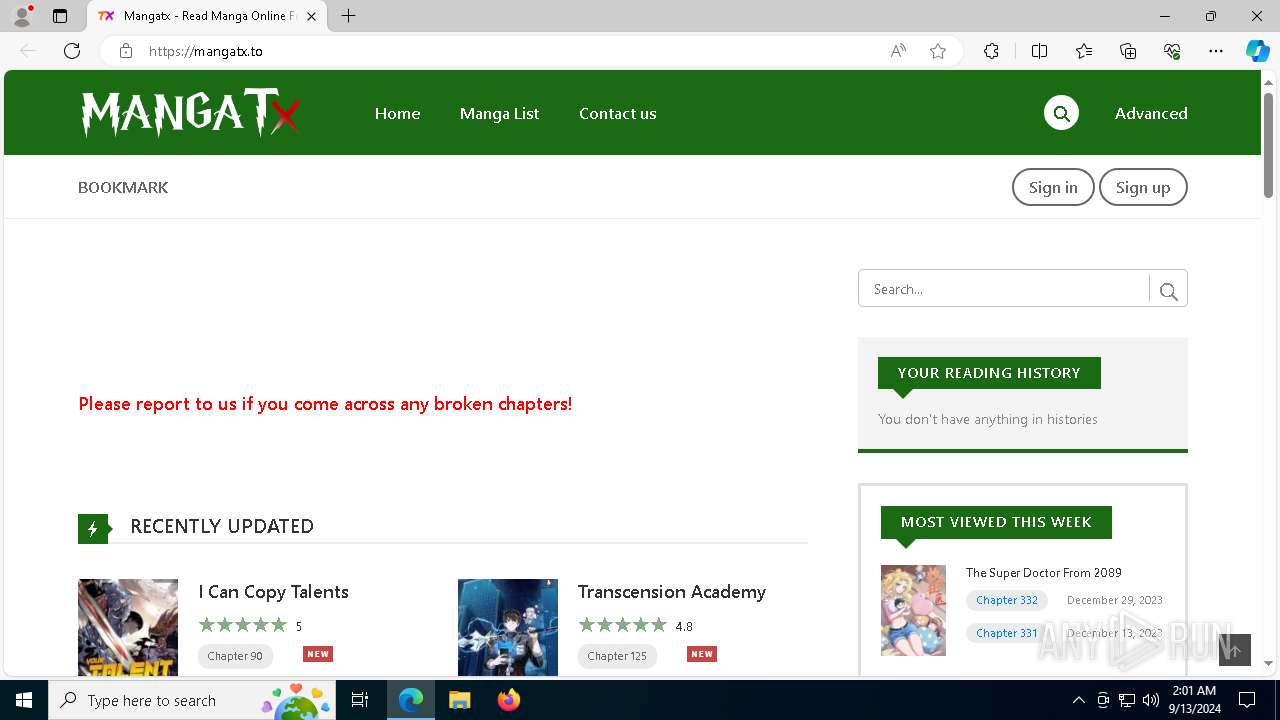Open the Manga List menu
This screenshot has width=1280, height=720.
tap(499, 114)
